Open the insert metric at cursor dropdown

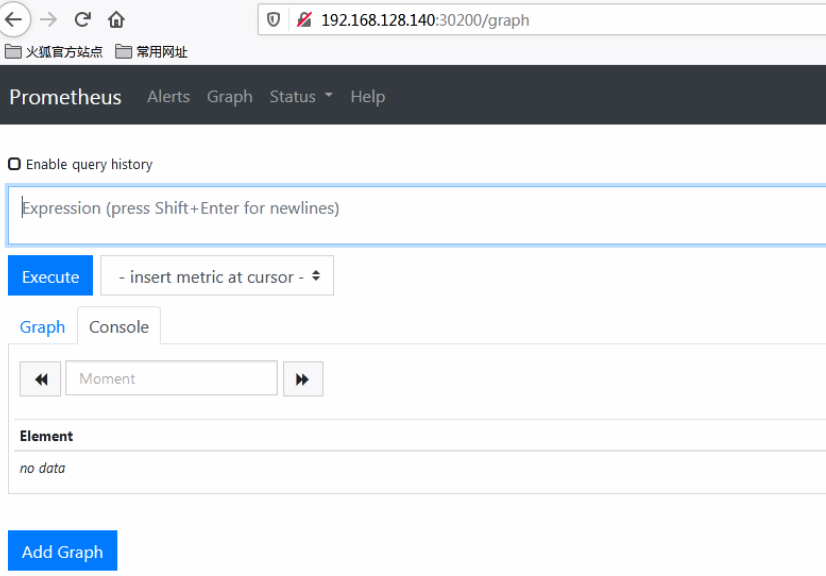coord(217,276)
